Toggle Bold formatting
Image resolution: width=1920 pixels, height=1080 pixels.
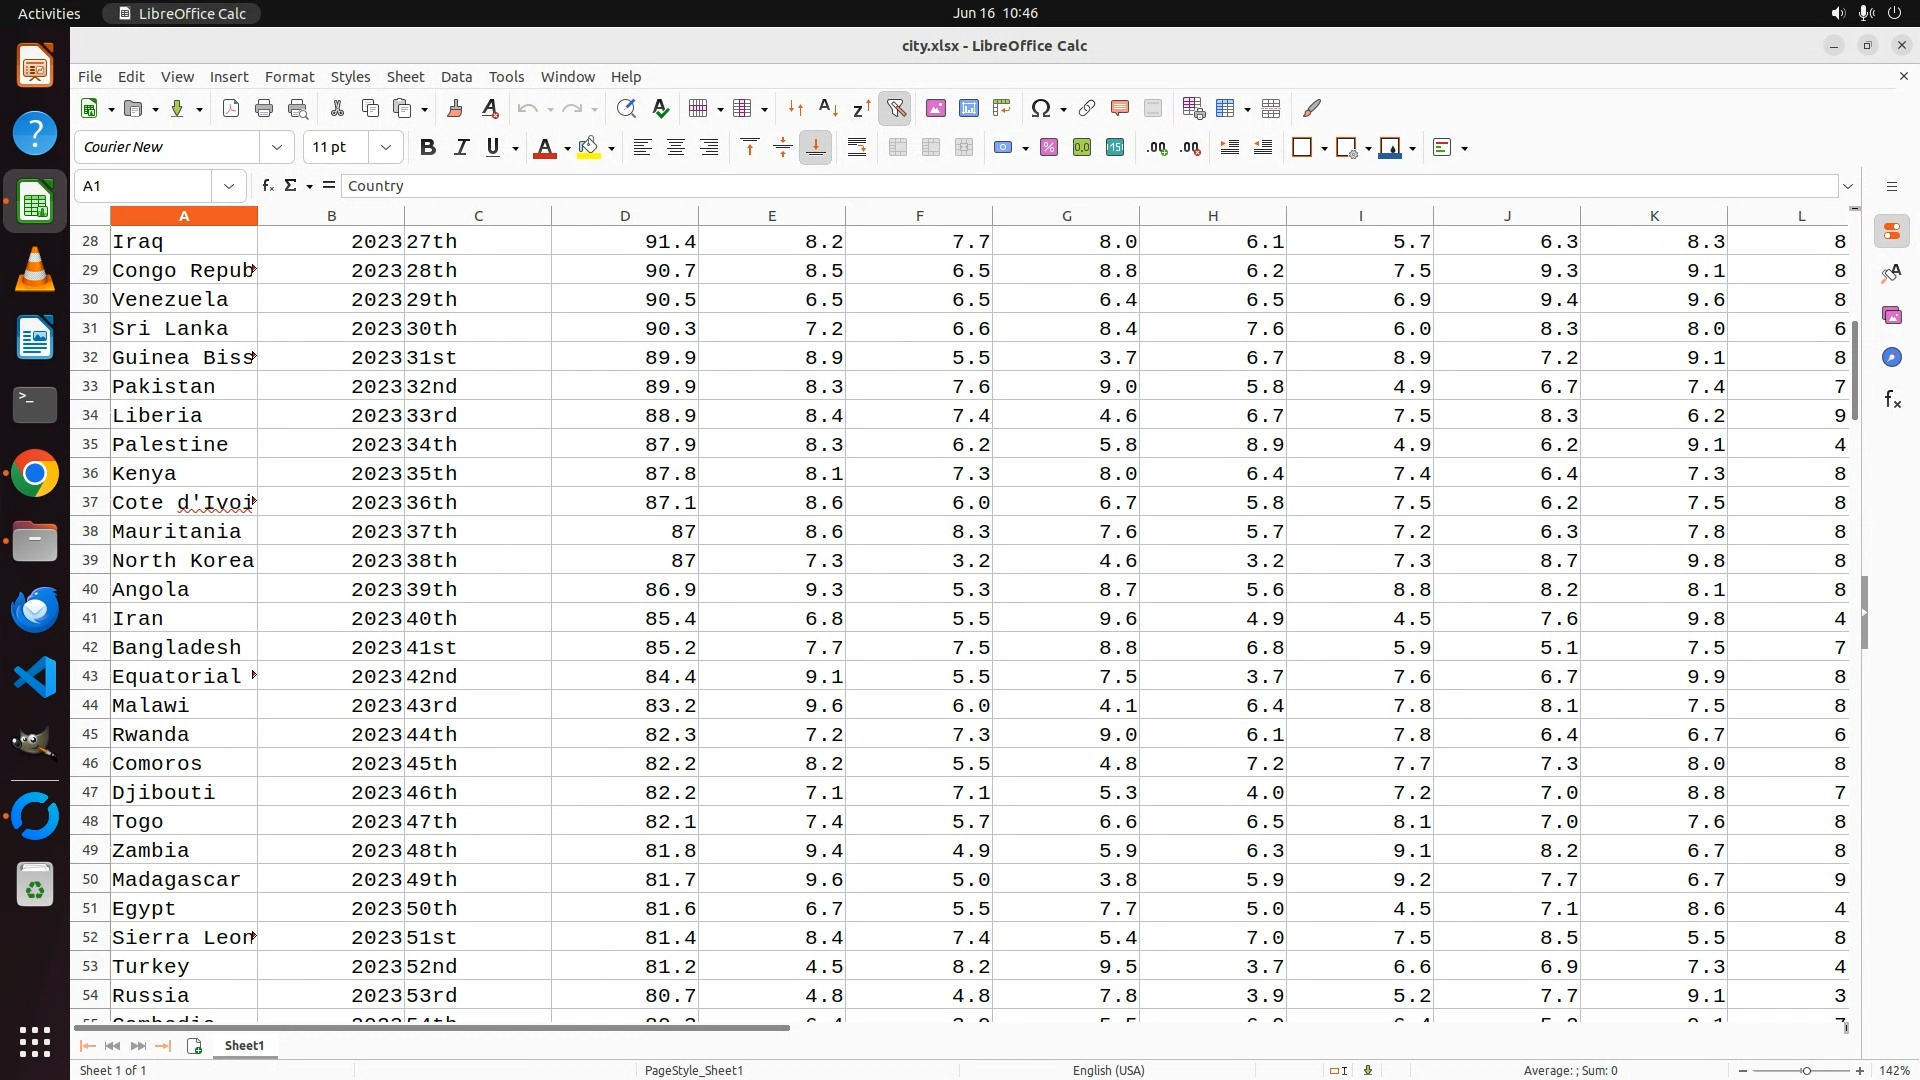[x=428, y=148]
